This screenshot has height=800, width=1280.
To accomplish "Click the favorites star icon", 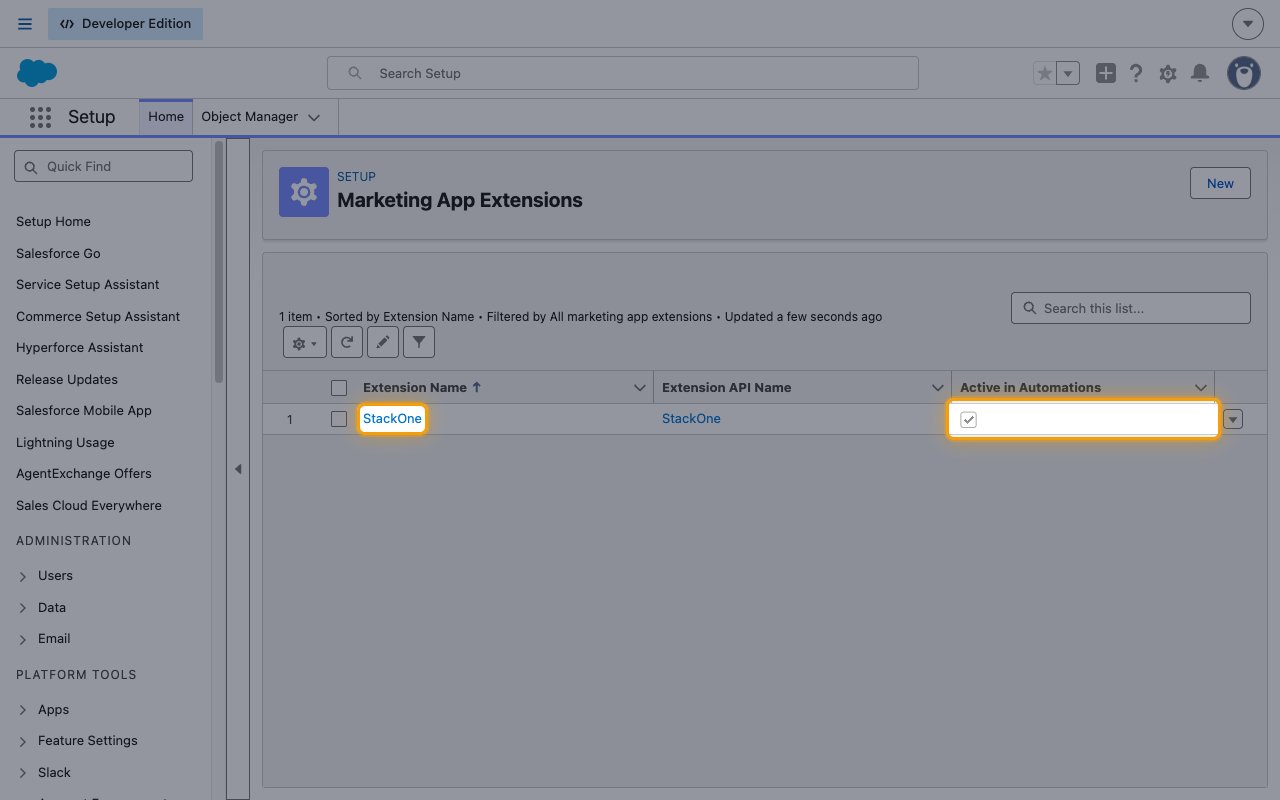I will [1045, 73].
